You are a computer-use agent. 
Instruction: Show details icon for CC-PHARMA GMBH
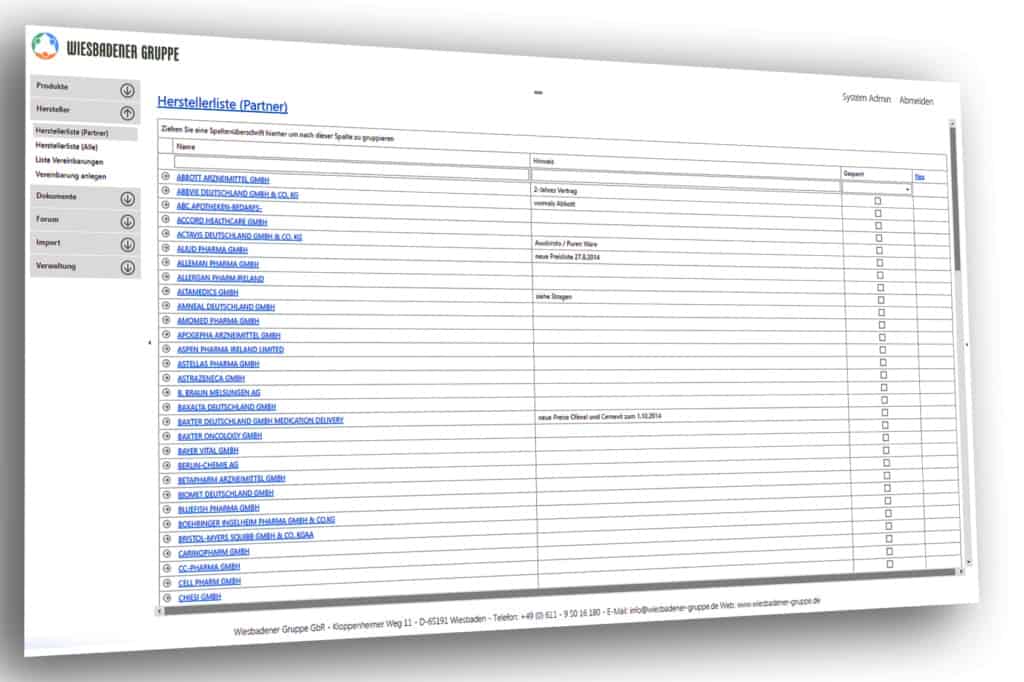[167, 568]
